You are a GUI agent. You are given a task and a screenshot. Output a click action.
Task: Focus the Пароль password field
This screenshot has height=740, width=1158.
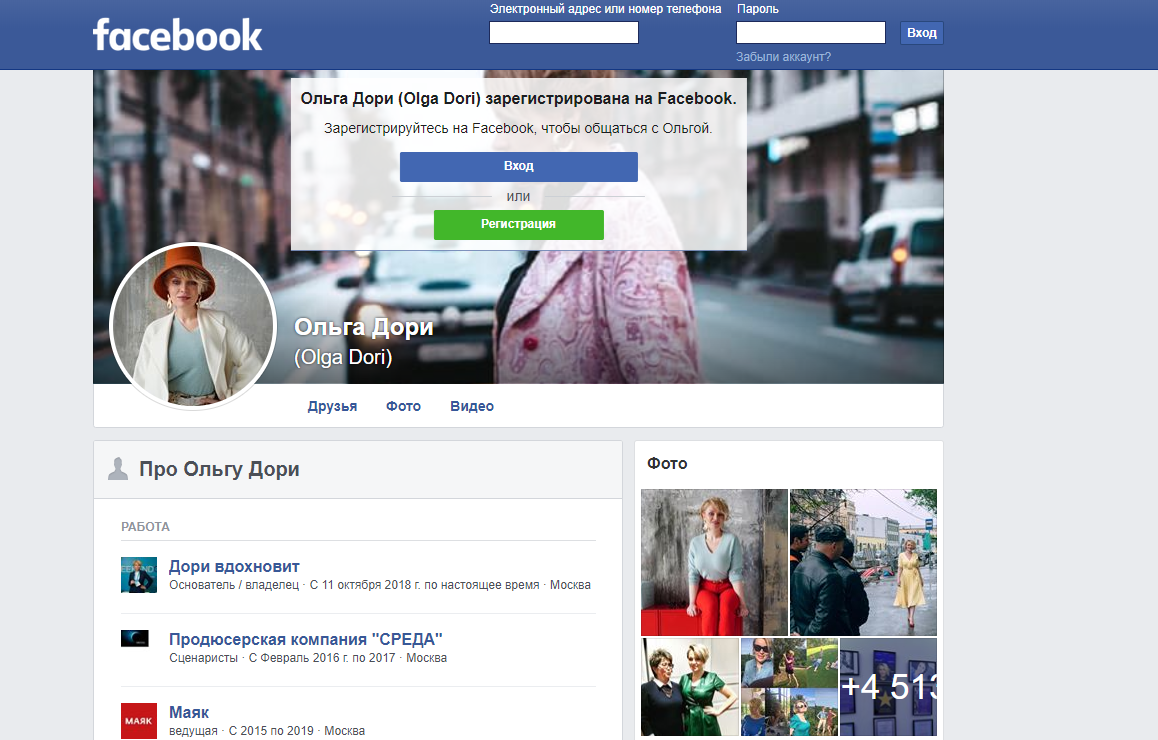pyautogui.click(x=811, y=32)
